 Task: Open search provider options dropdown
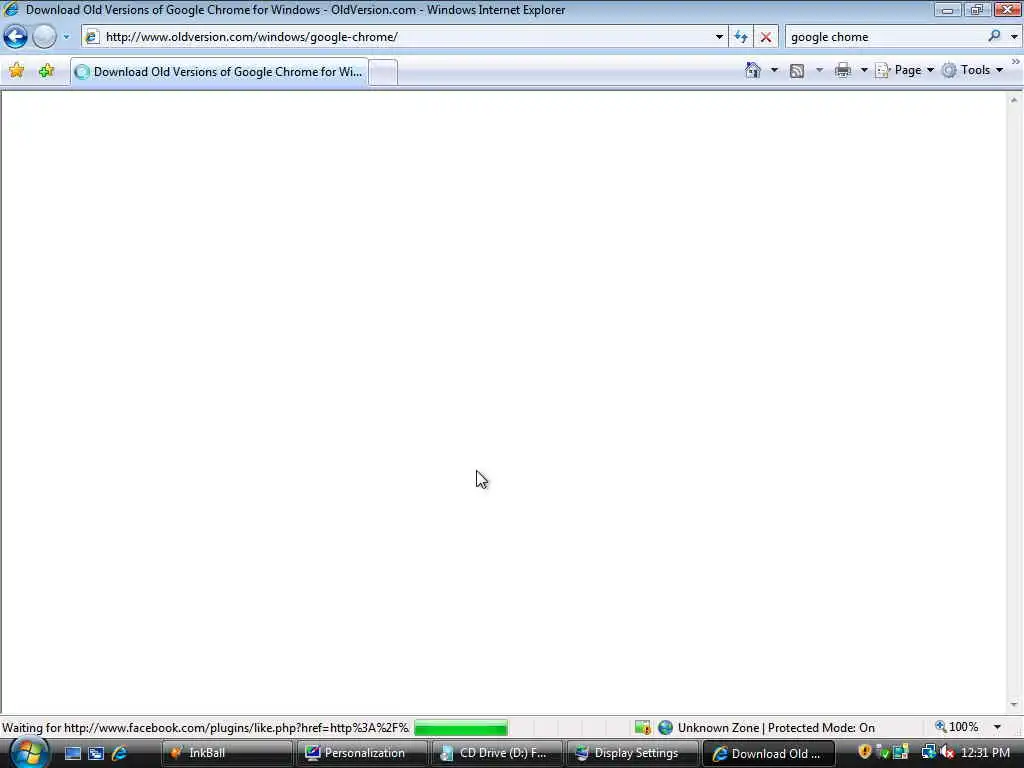coord(1014,37)
